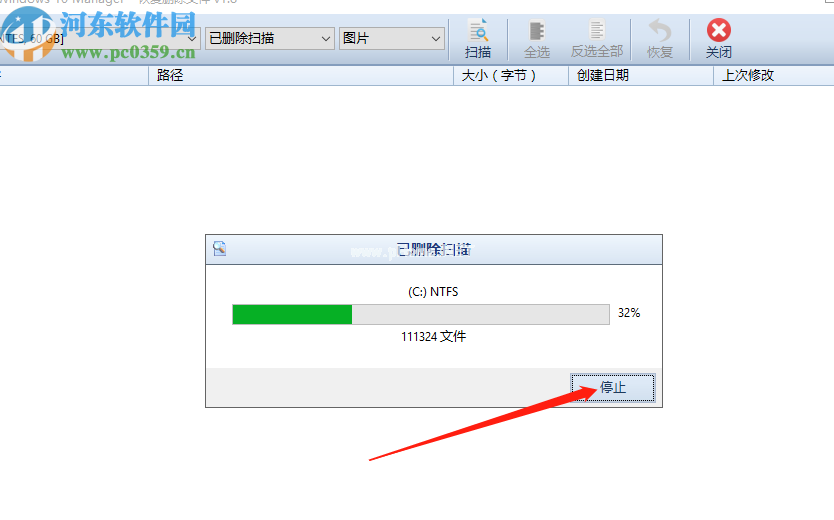Stop the scan with 停止 button

click(x=613, y=388)
